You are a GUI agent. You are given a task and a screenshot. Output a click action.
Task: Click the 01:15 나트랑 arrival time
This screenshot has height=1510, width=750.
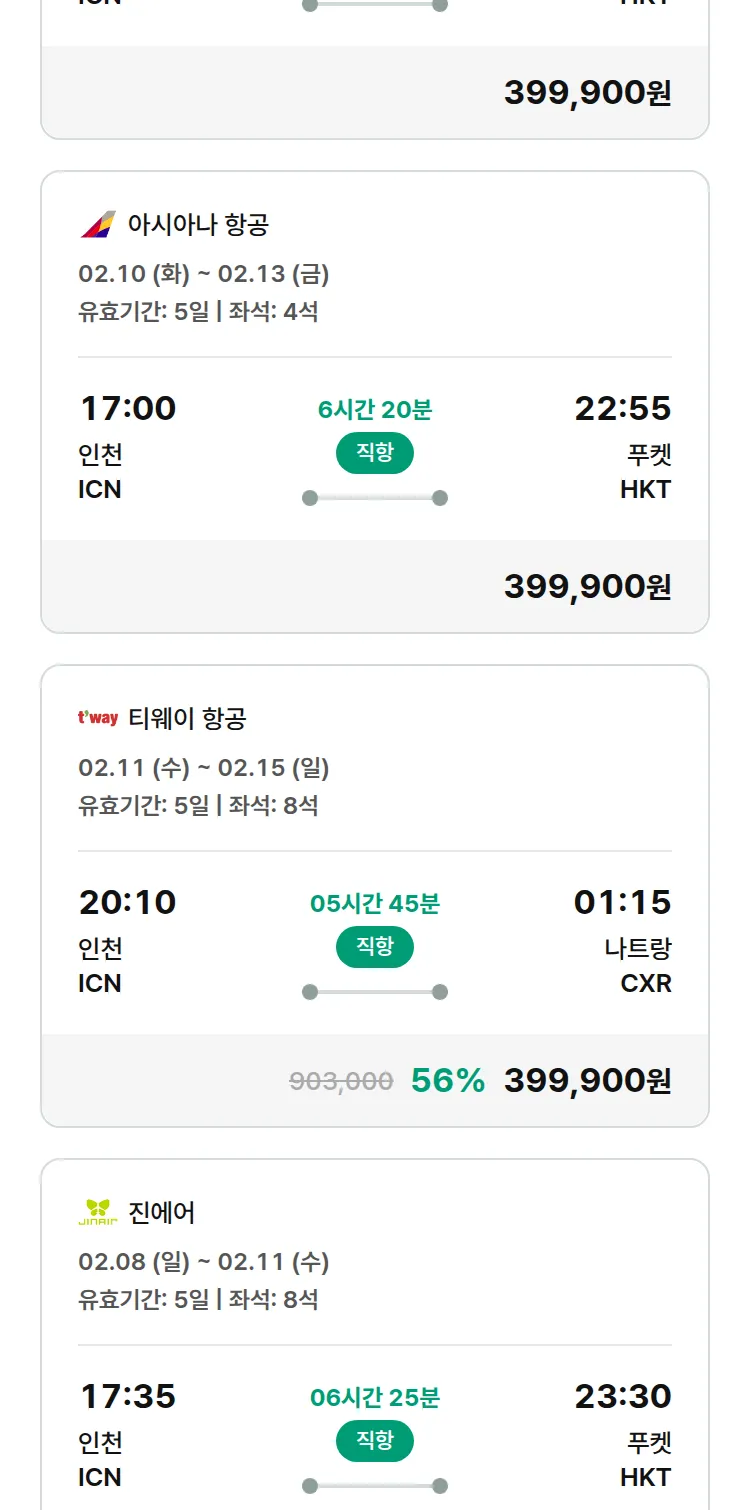(x=622, y=902)
